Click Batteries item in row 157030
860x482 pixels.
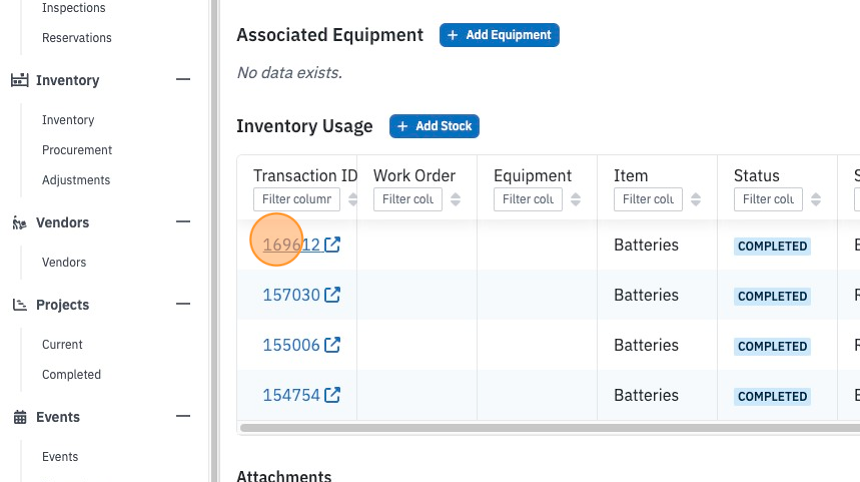point(646,295)
